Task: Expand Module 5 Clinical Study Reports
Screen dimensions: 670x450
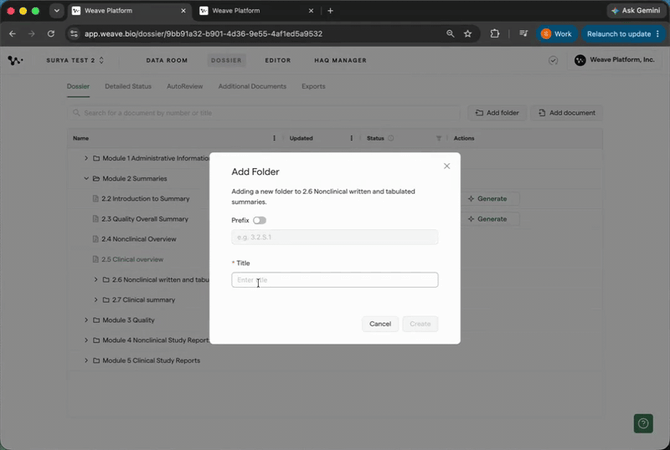Action: [86, 360]
